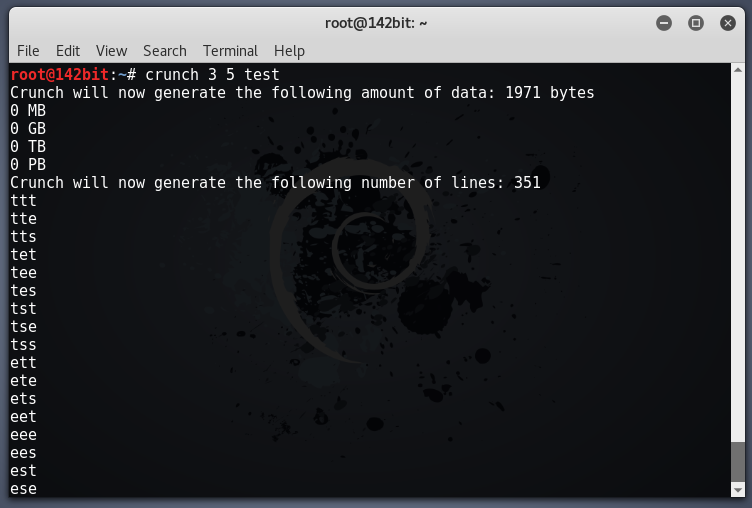Click the output line 'tes'

24,291
